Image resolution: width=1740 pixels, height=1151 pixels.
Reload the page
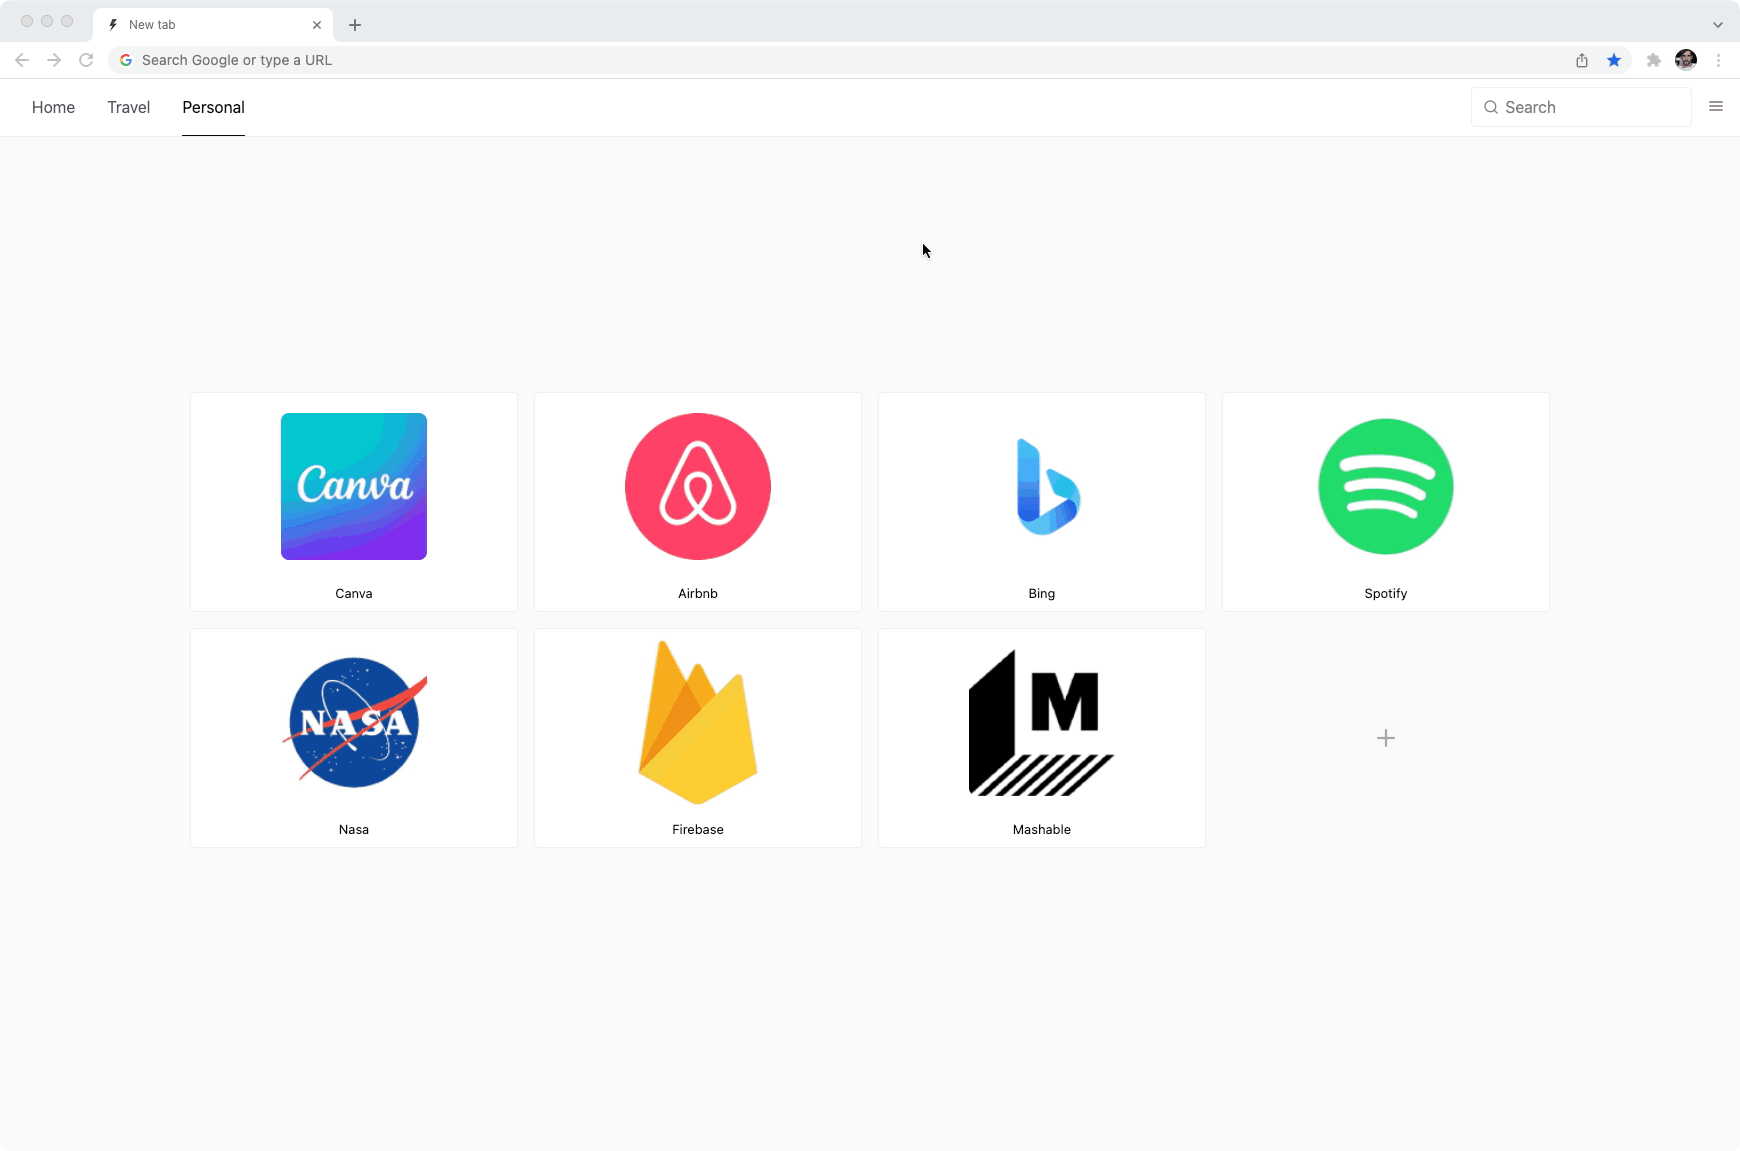point(86,60)
